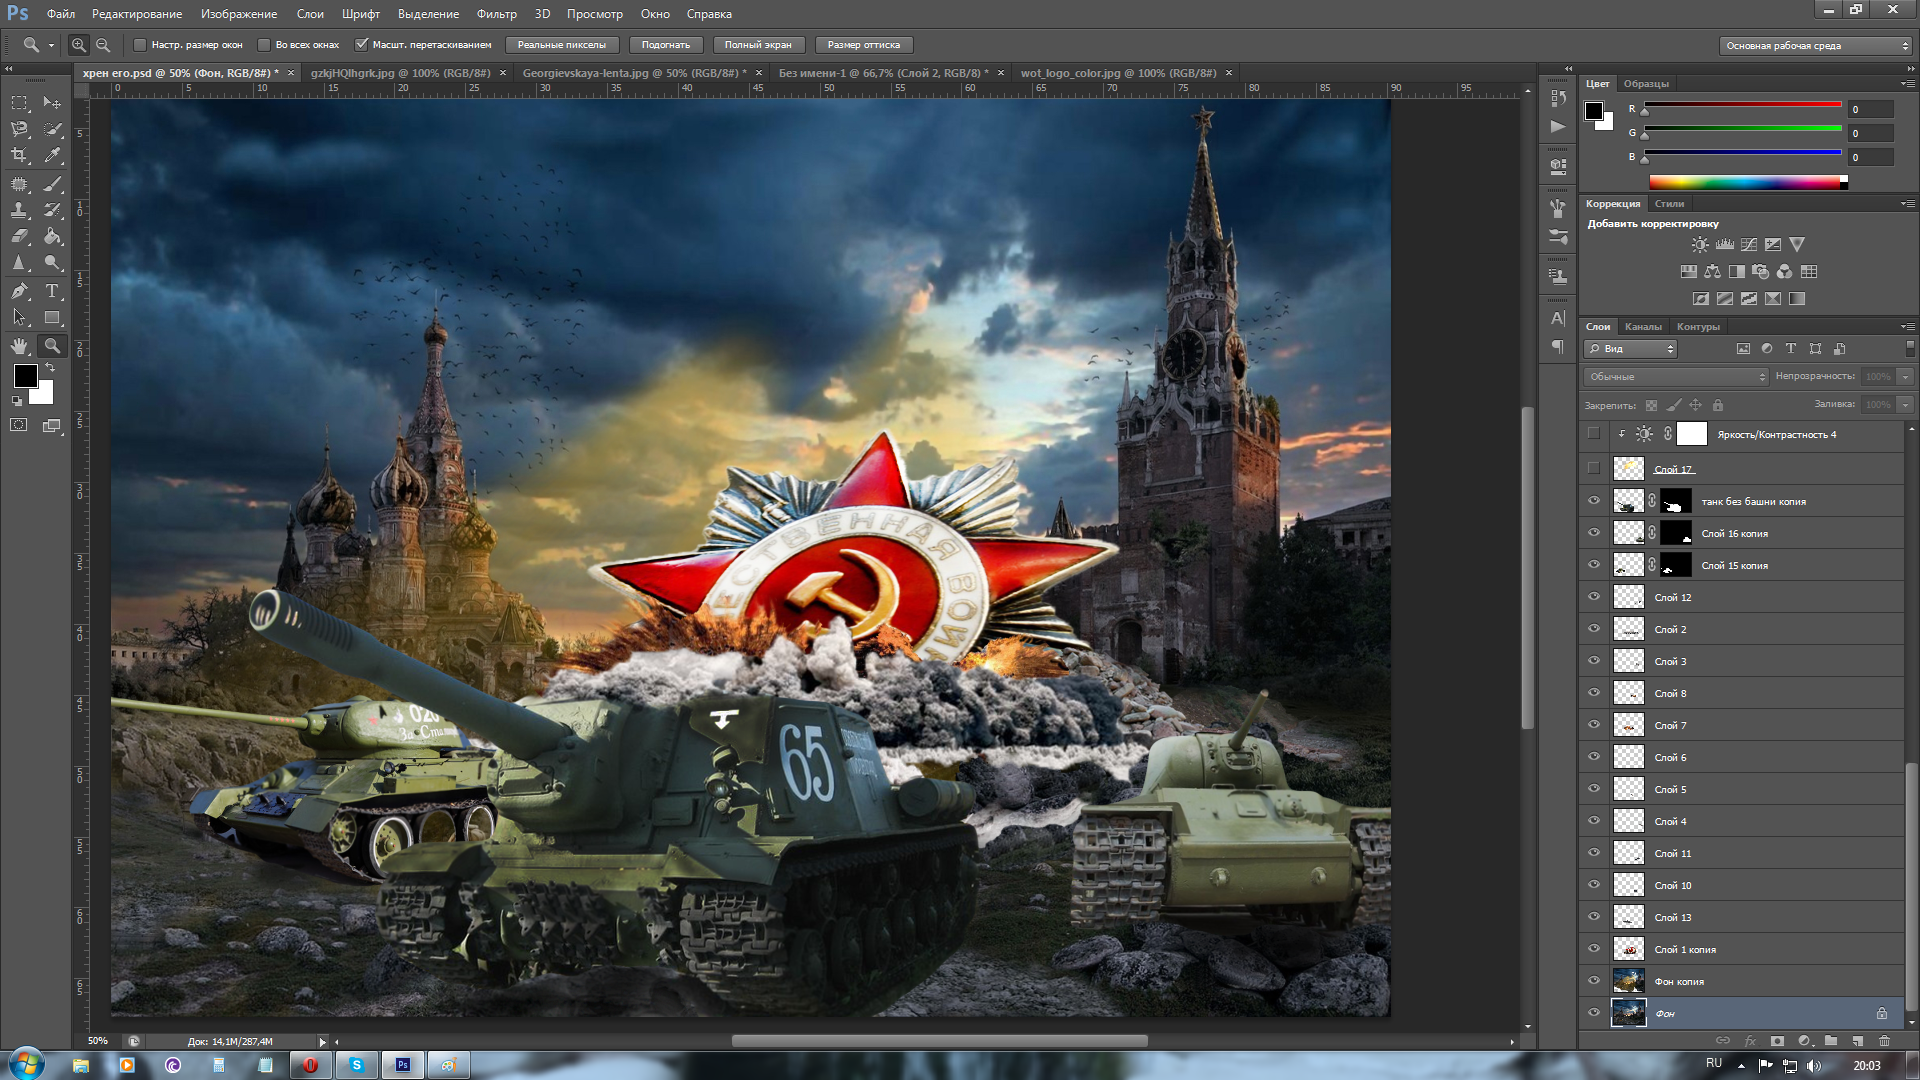Viewport: 1920px width, 1080px height.
Task: Show the Яркость/Контрастность 4 layer
Action: pos(1594,434)
